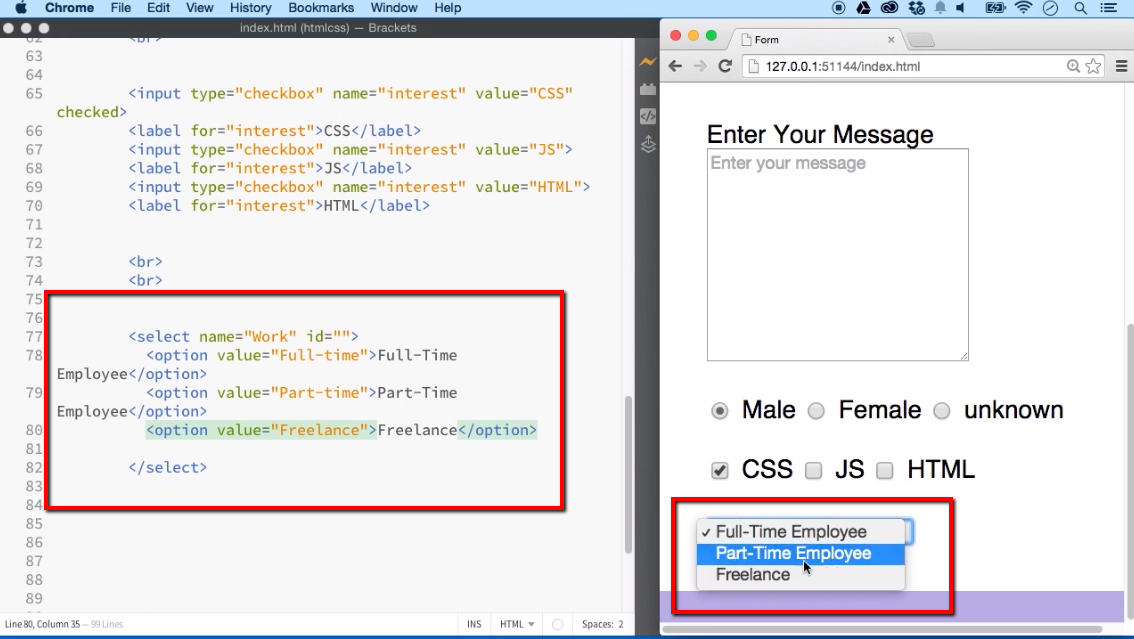Toggle the INS insert mode indicator
The image size is (1134, 639).
[474, 623]
